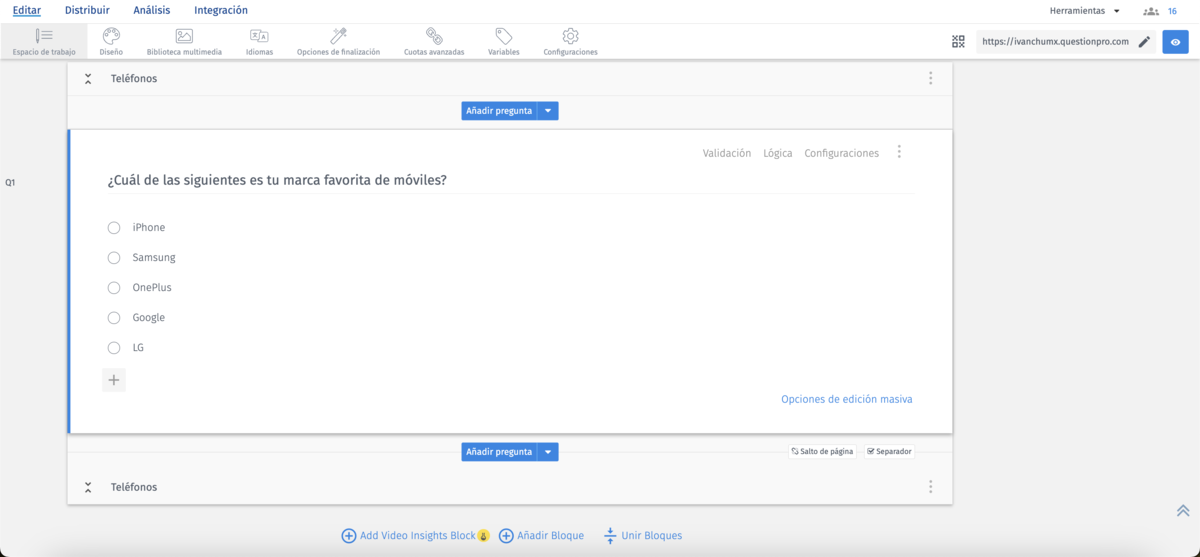Edit the Samsung answer text
The image size is (1200, 557).
pos(154,258)
